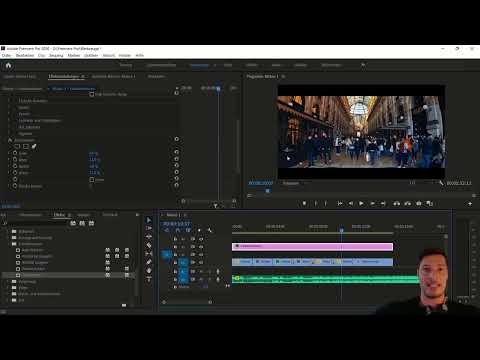Reset the whole Zuschneiden effect
Image resolution: width=480 pixels, height=360 pixels.
pos(177,139)
